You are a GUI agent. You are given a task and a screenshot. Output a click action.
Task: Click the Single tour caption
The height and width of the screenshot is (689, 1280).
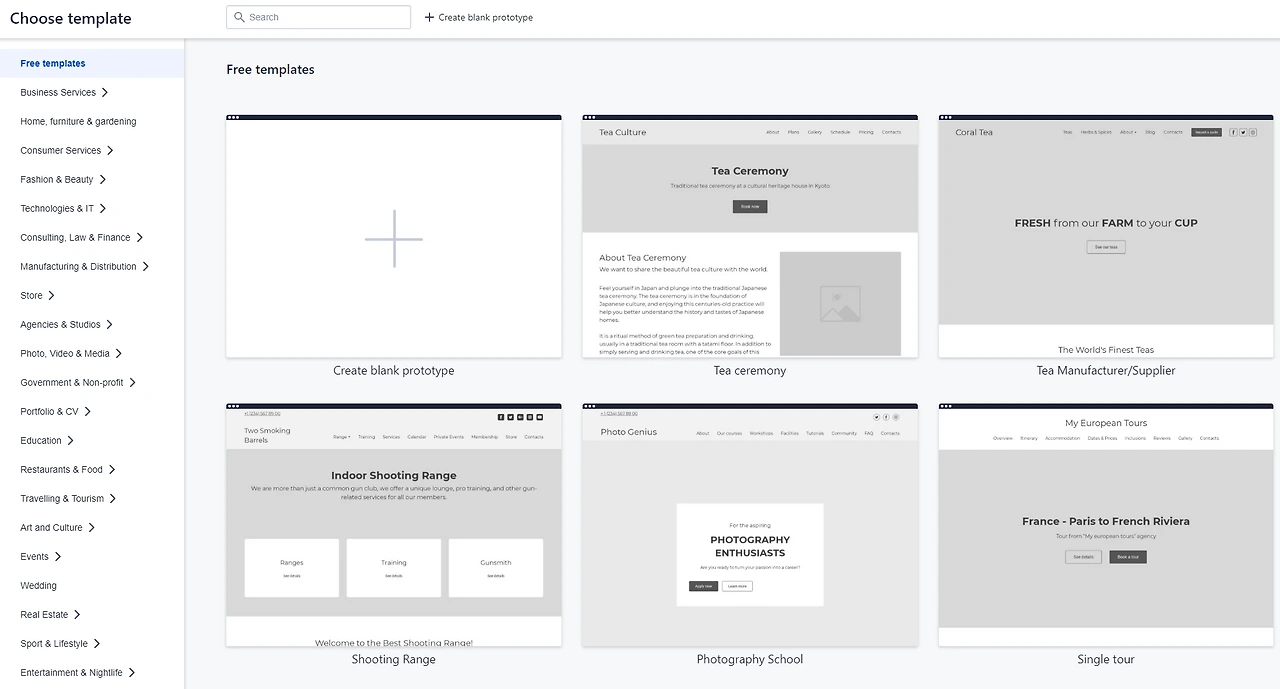click(1106, 659)
